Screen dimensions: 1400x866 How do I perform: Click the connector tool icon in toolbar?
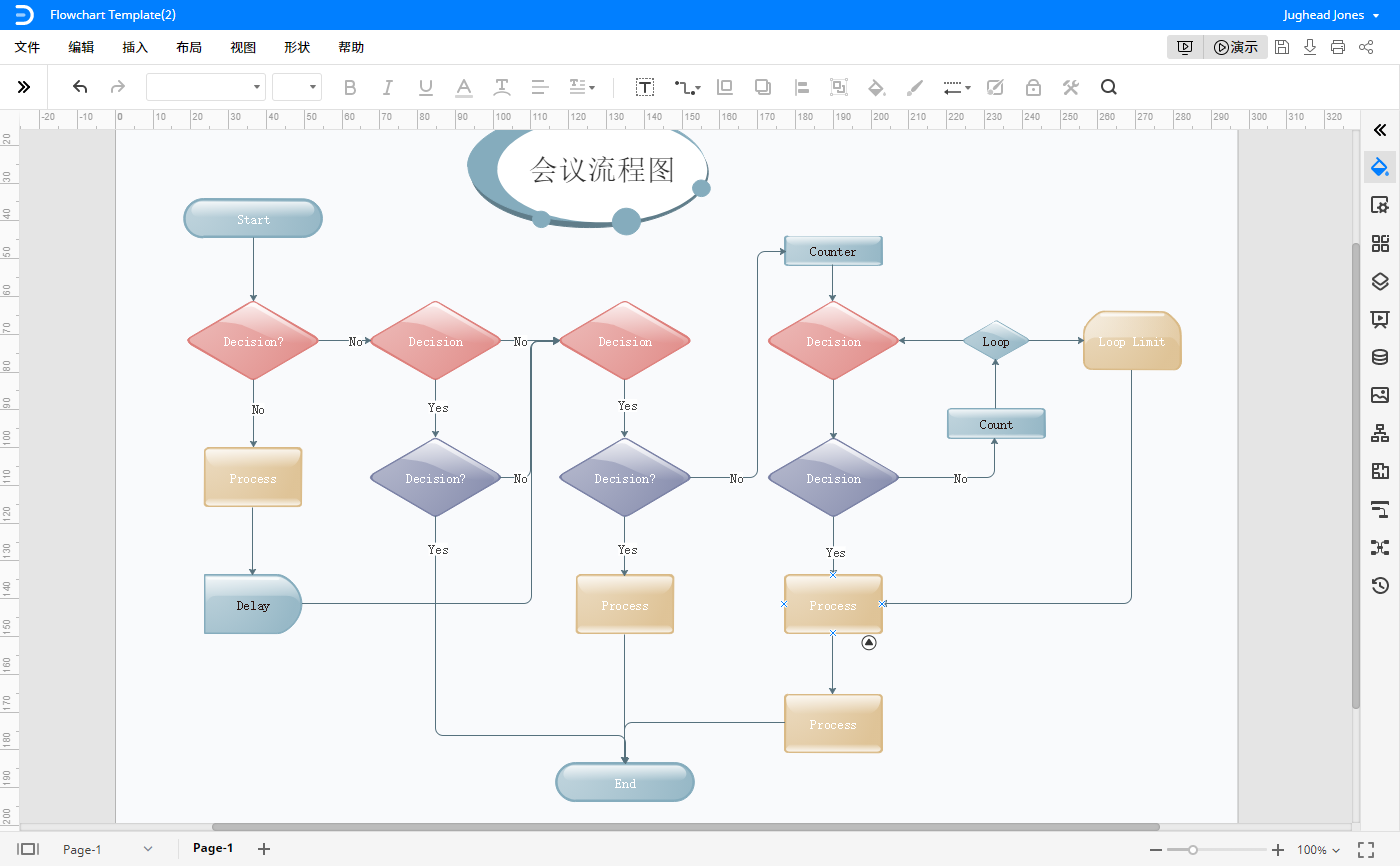click(686, 88)
